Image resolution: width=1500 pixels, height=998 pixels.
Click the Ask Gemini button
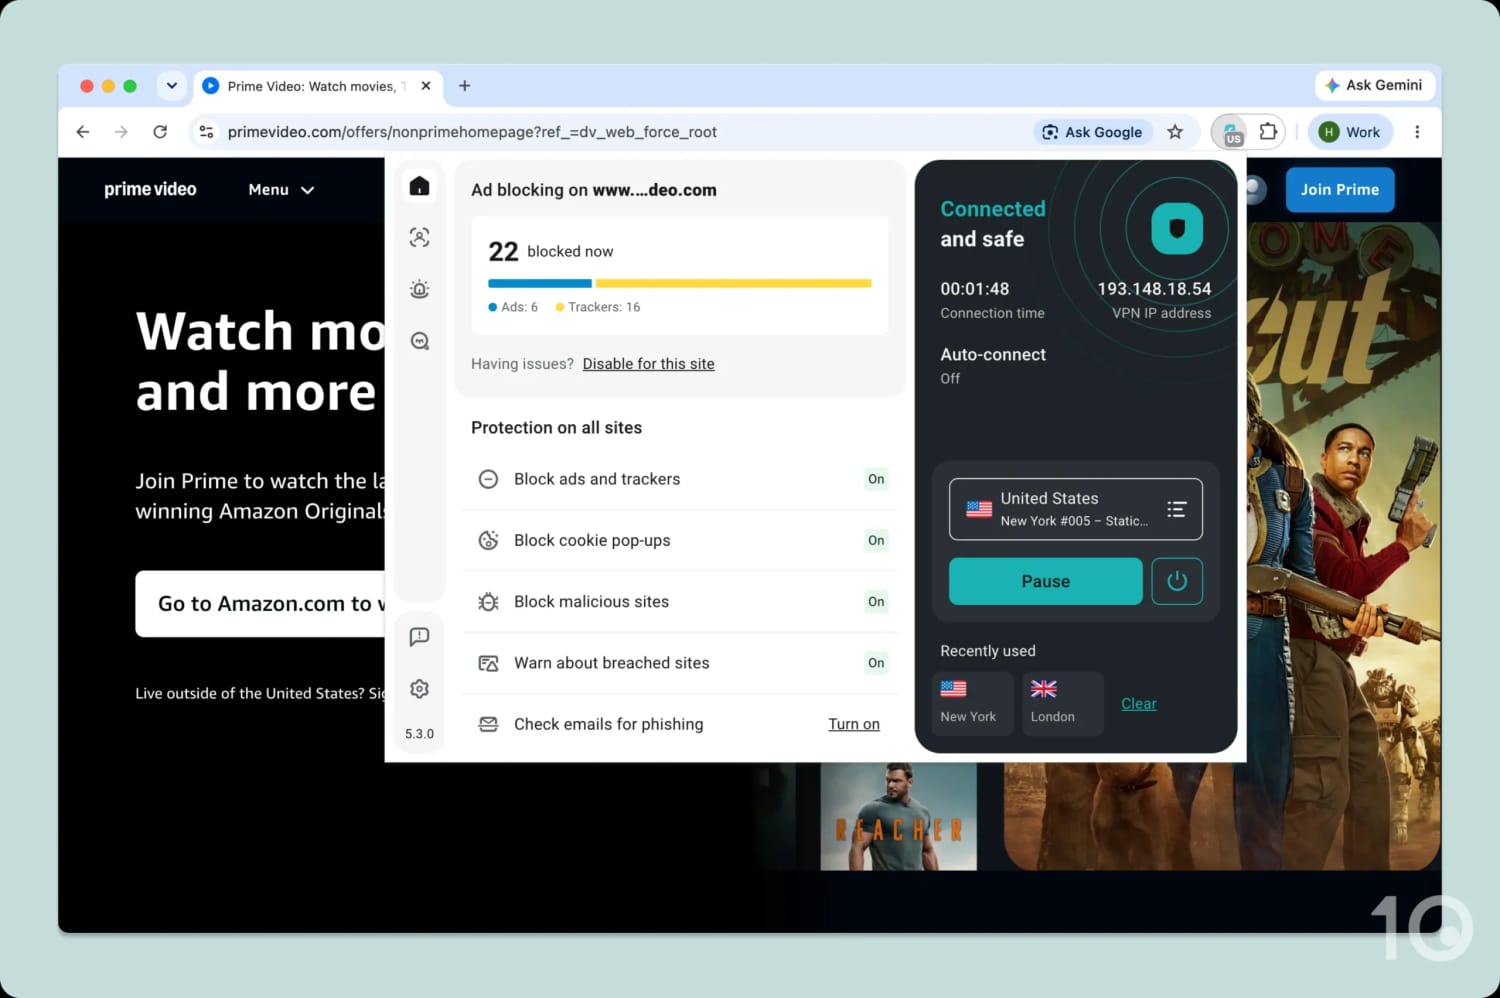(x=1373, y=86)
